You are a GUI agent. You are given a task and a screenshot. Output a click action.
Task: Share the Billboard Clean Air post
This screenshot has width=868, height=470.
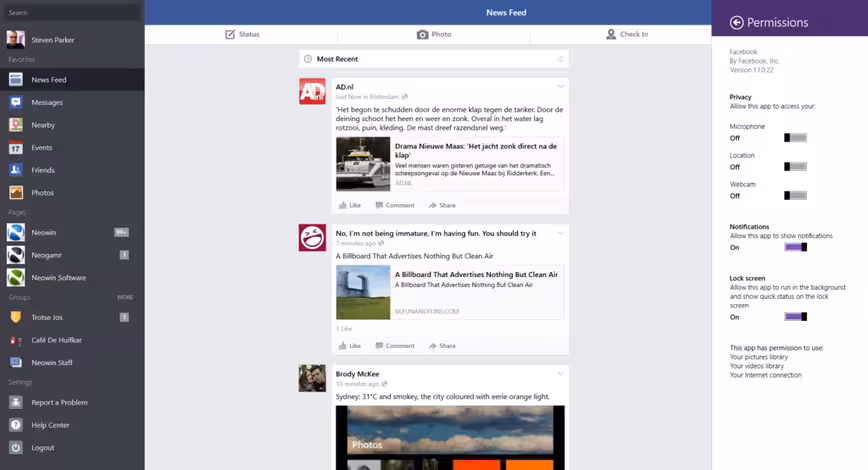(x=442, y=346)
